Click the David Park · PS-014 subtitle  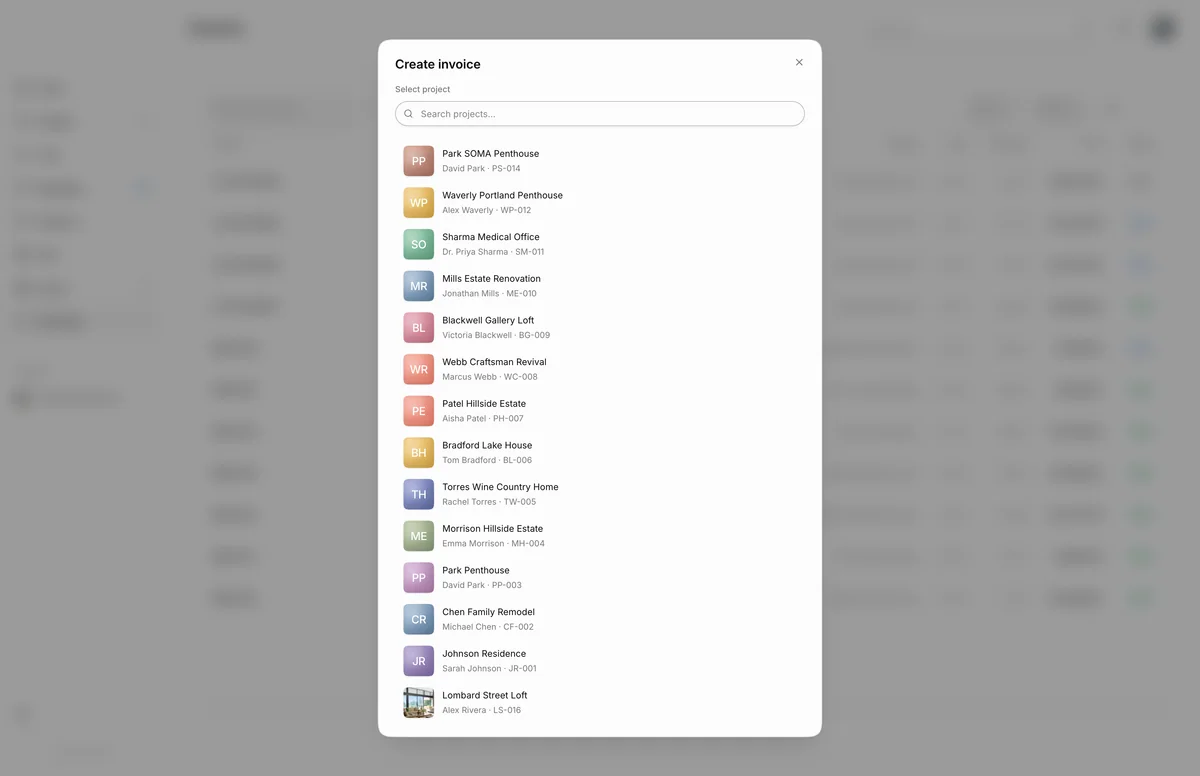(x=482, y=169)
